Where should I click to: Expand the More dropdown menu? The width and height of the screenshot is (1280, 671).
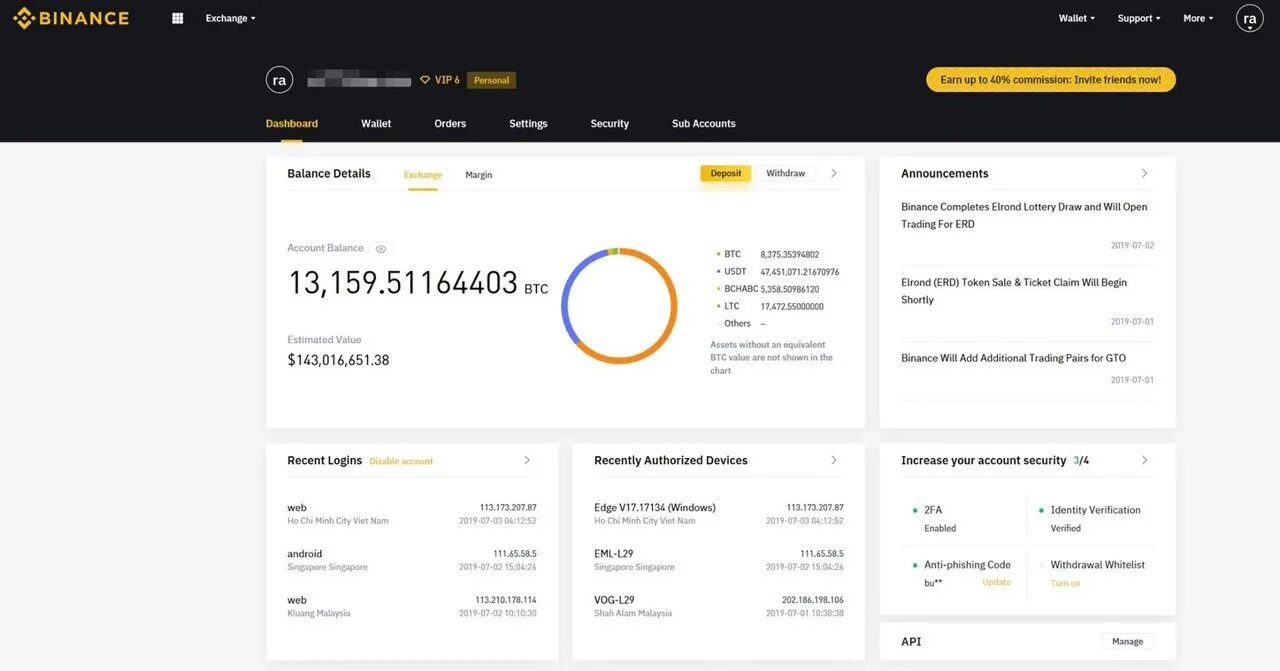coord(1198,18)
